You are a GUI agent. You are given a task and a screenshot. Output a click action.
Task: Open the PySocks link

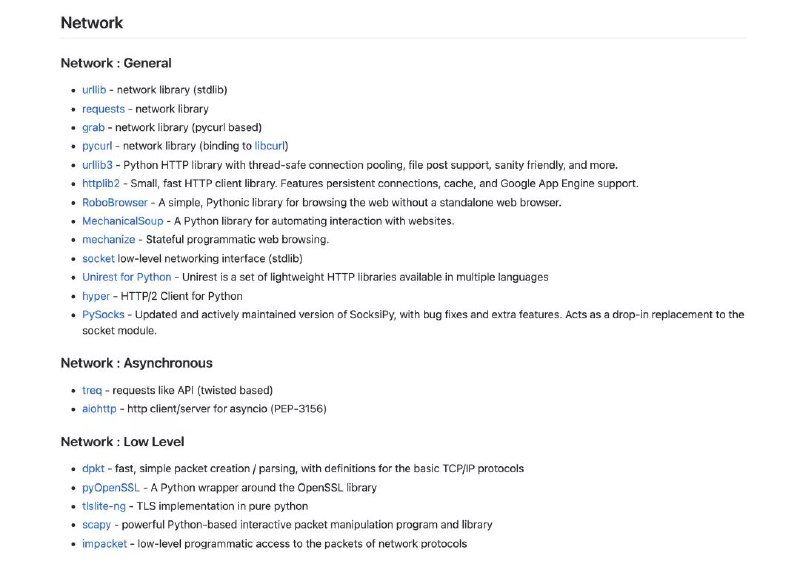pyautogui.click(x=104, y=315)
